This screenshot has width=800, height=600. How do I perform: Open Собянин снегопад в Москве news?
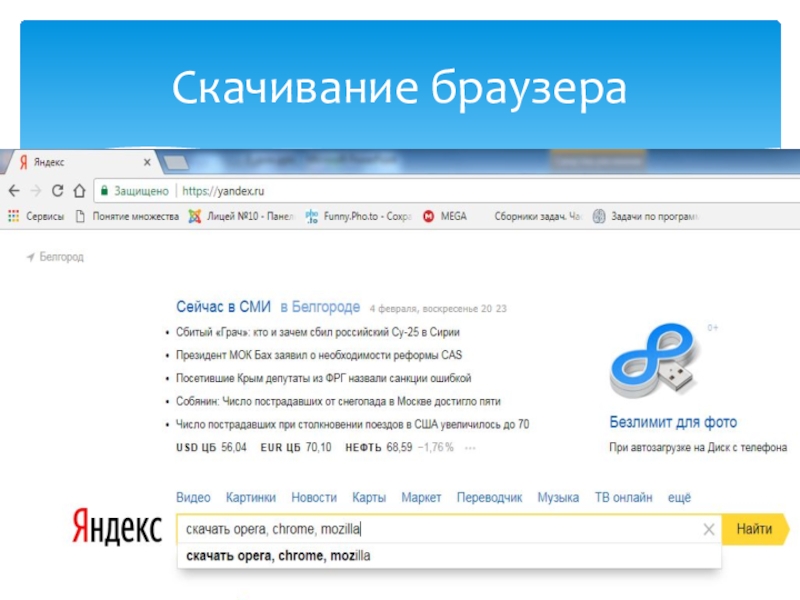tap(338, 402)
